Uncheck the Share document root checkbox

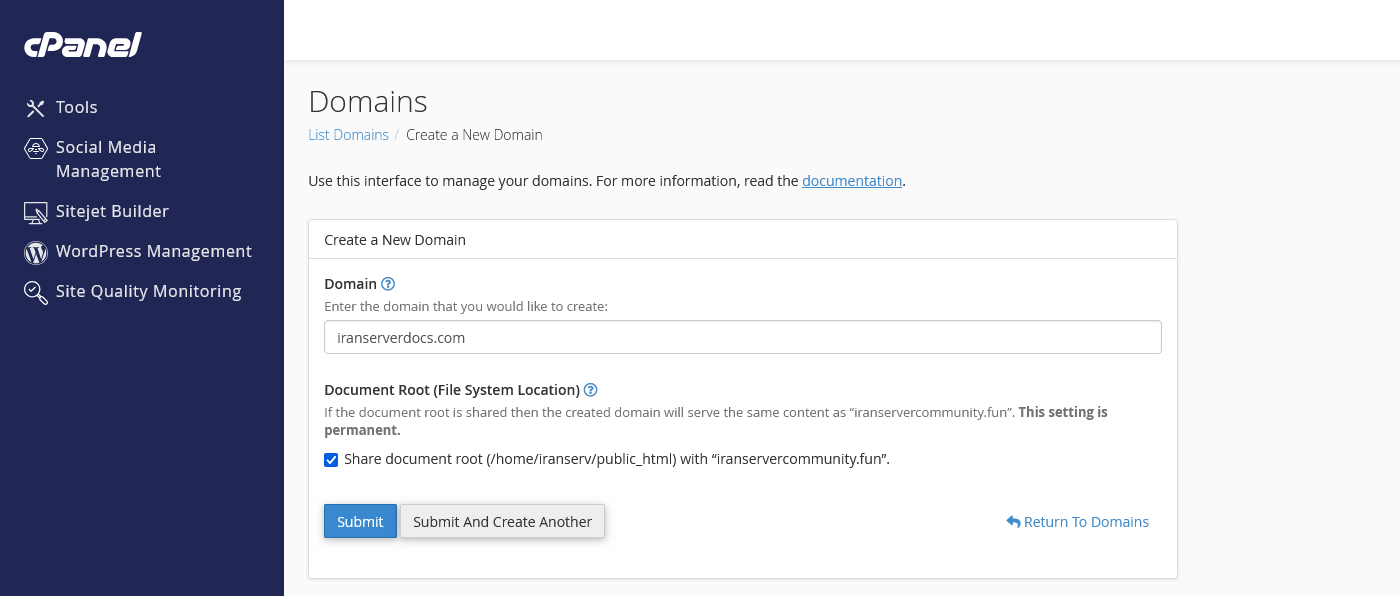pyautogui.click(x=331, y=460)
